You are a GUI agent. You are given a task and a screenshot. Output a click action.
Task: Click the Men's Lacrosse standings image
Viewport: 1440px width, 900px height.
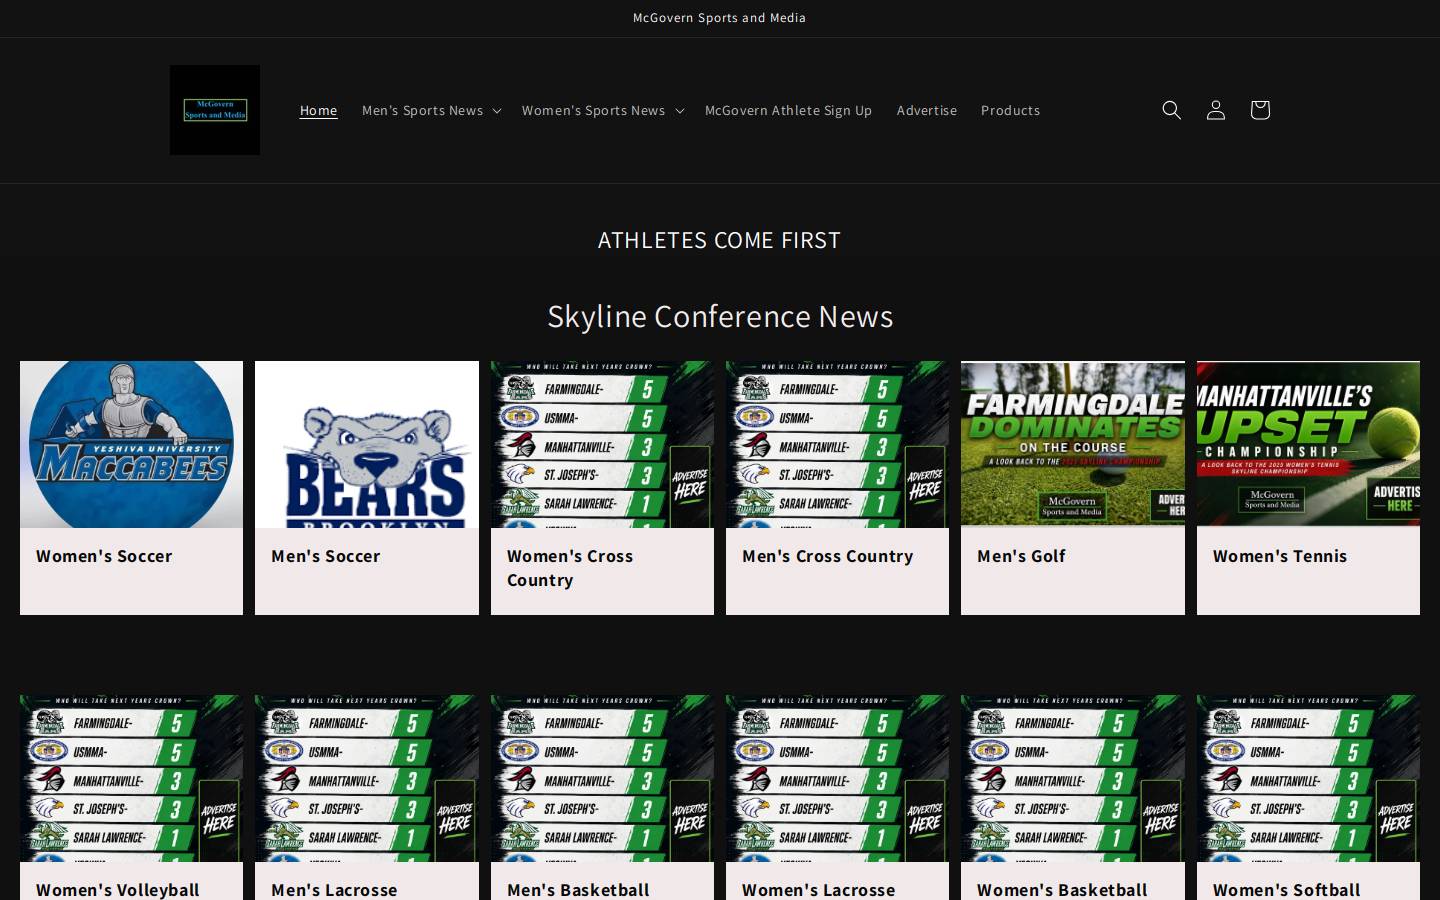tap(367, 778)
